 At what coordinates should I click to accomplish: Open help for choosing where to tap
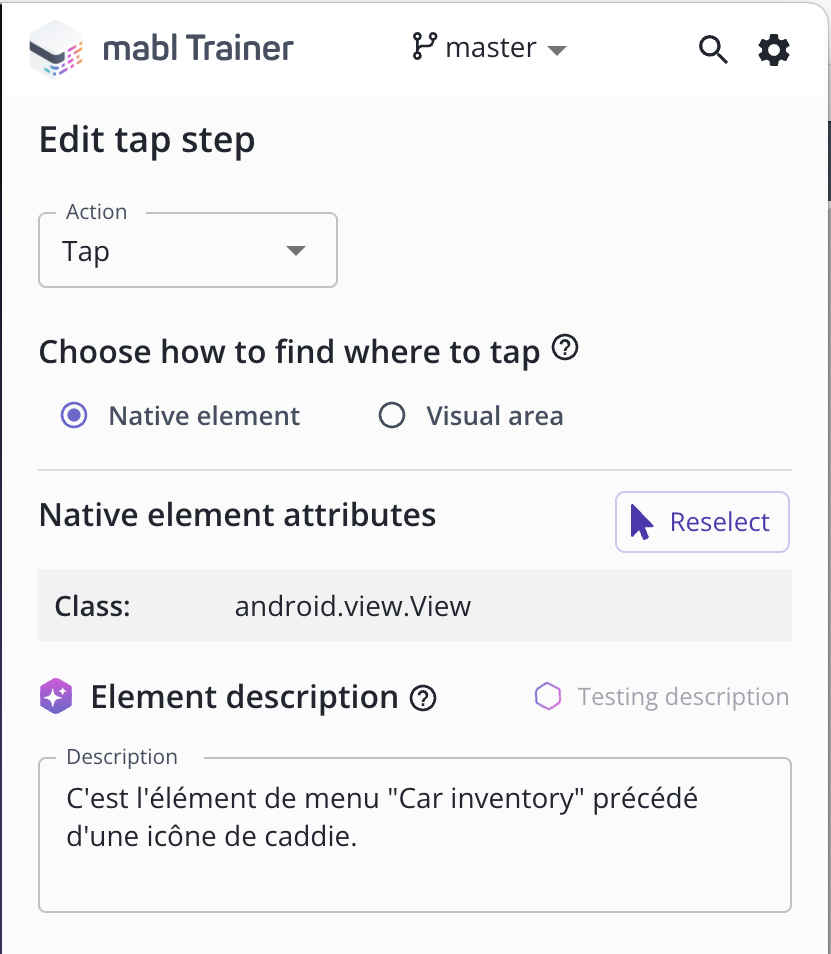tap(565, 347)
